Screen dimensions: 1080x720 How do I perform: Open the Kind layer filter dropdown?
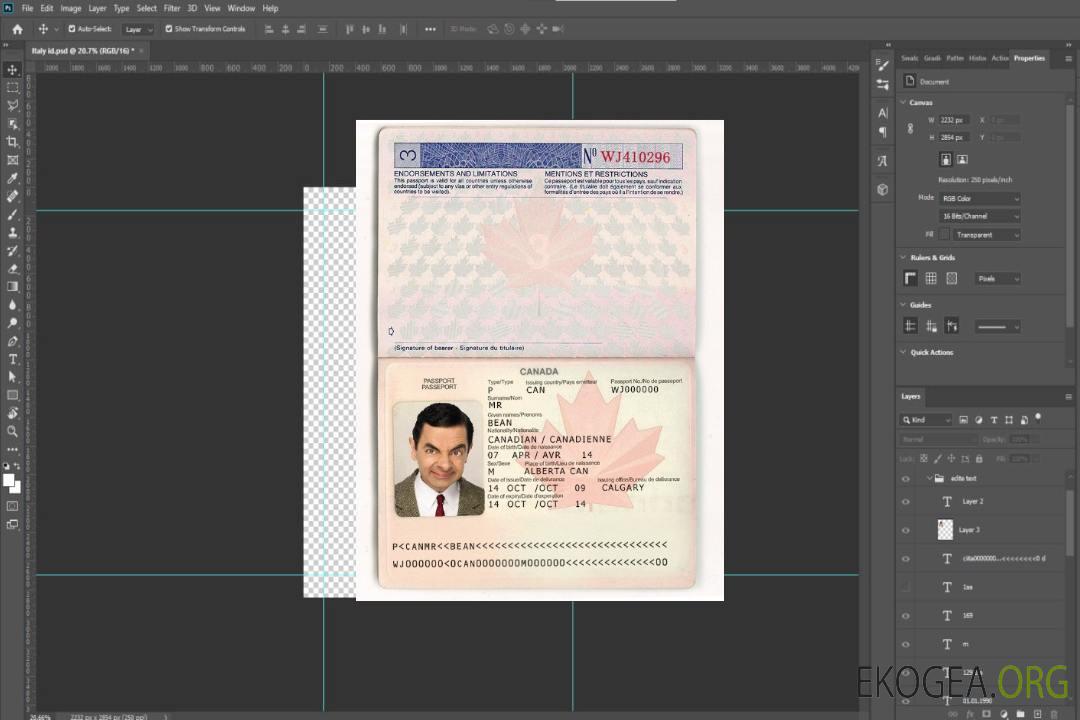926,420
